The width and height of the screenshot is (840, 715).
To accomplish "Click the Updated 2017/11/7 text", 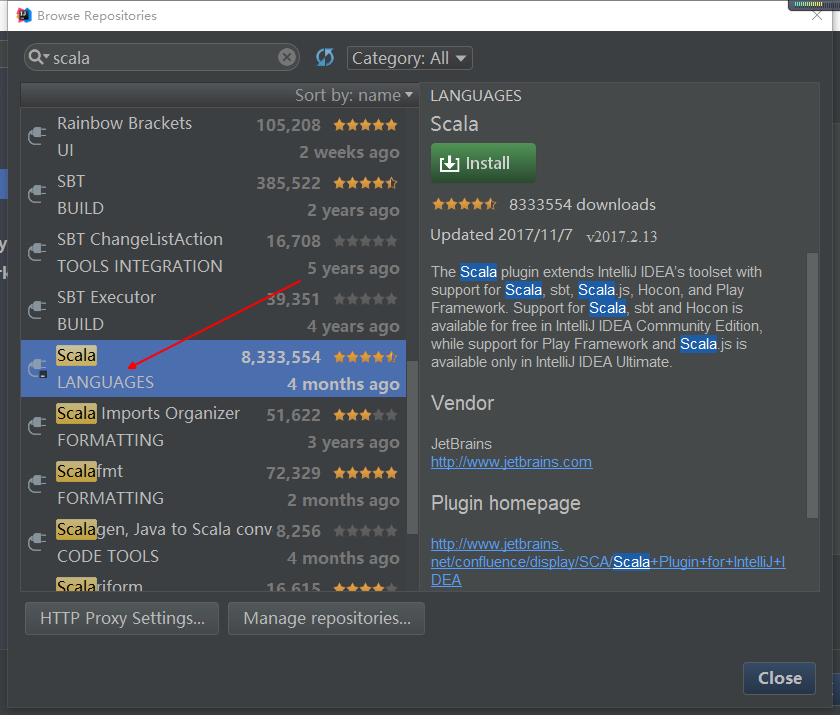I will [501, 235].
